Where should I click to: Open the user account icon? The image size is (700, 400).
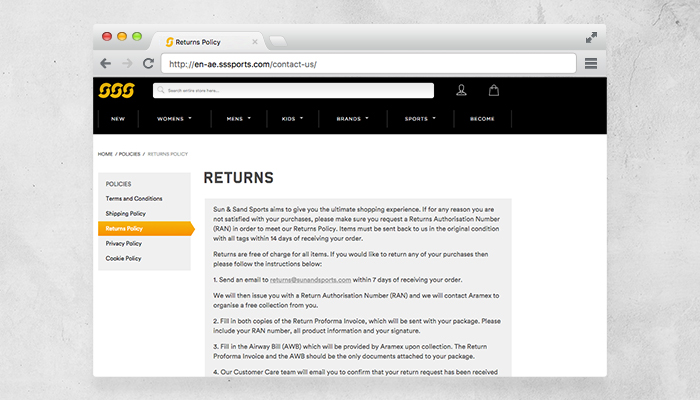461,90
